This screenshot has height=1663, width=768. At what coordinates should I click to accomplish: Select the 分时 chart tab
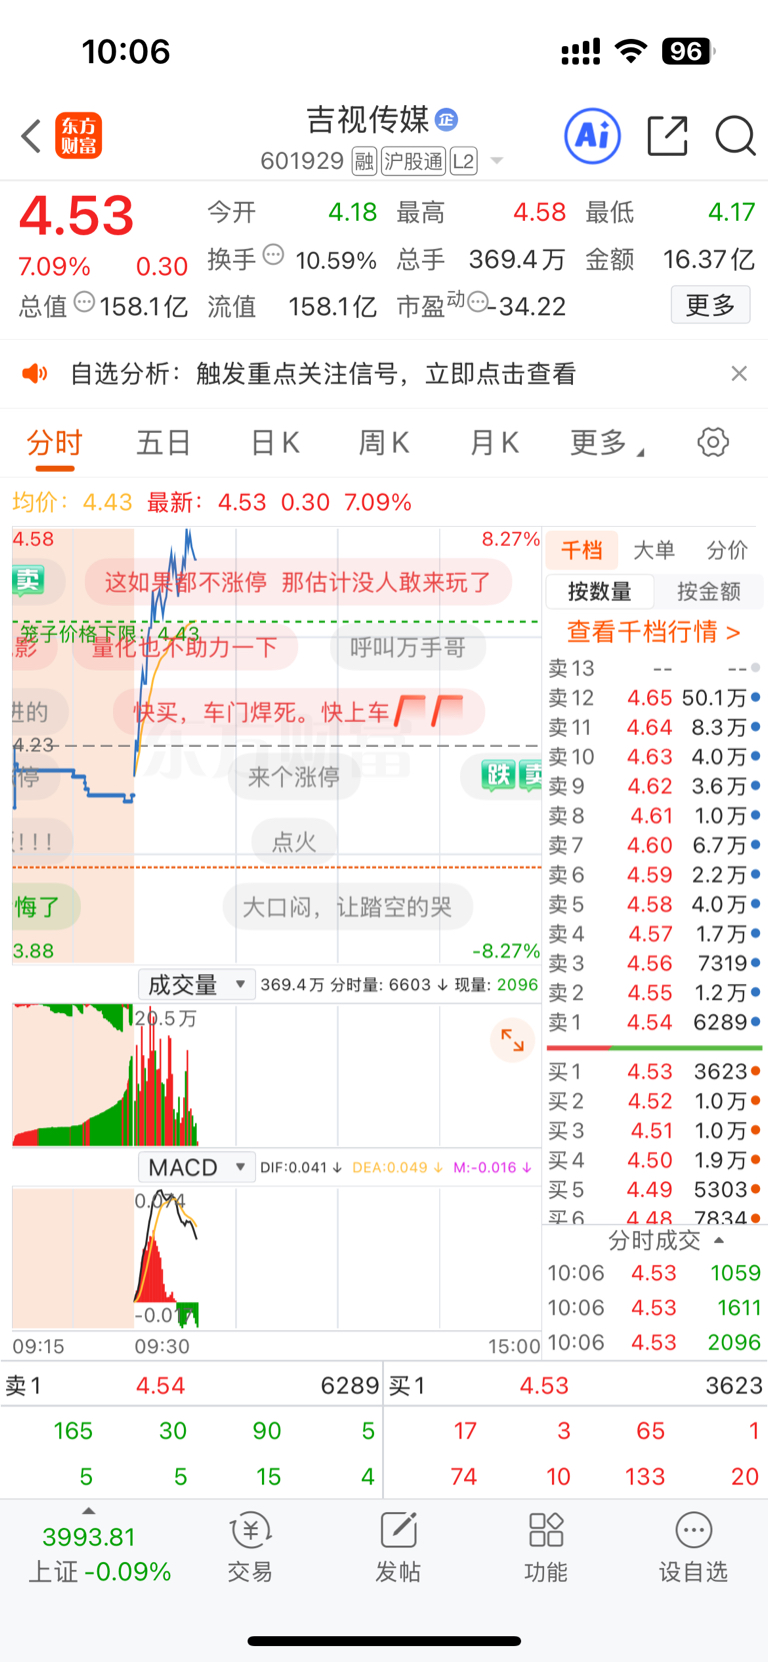click(x=54, y=443)
